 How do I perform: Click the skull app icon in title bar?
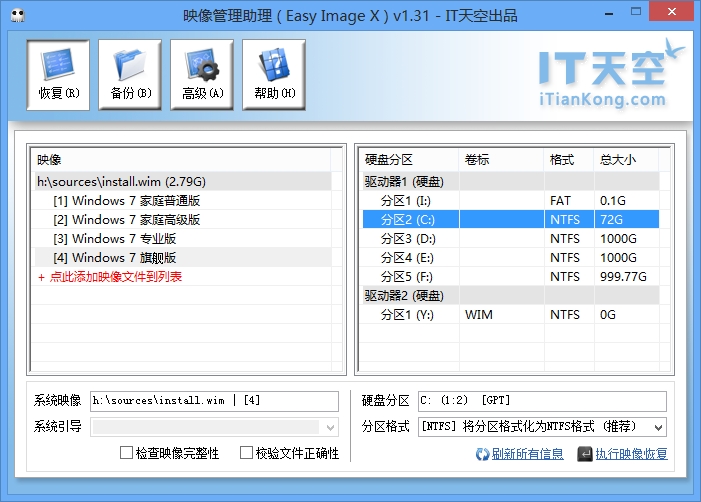18,16
